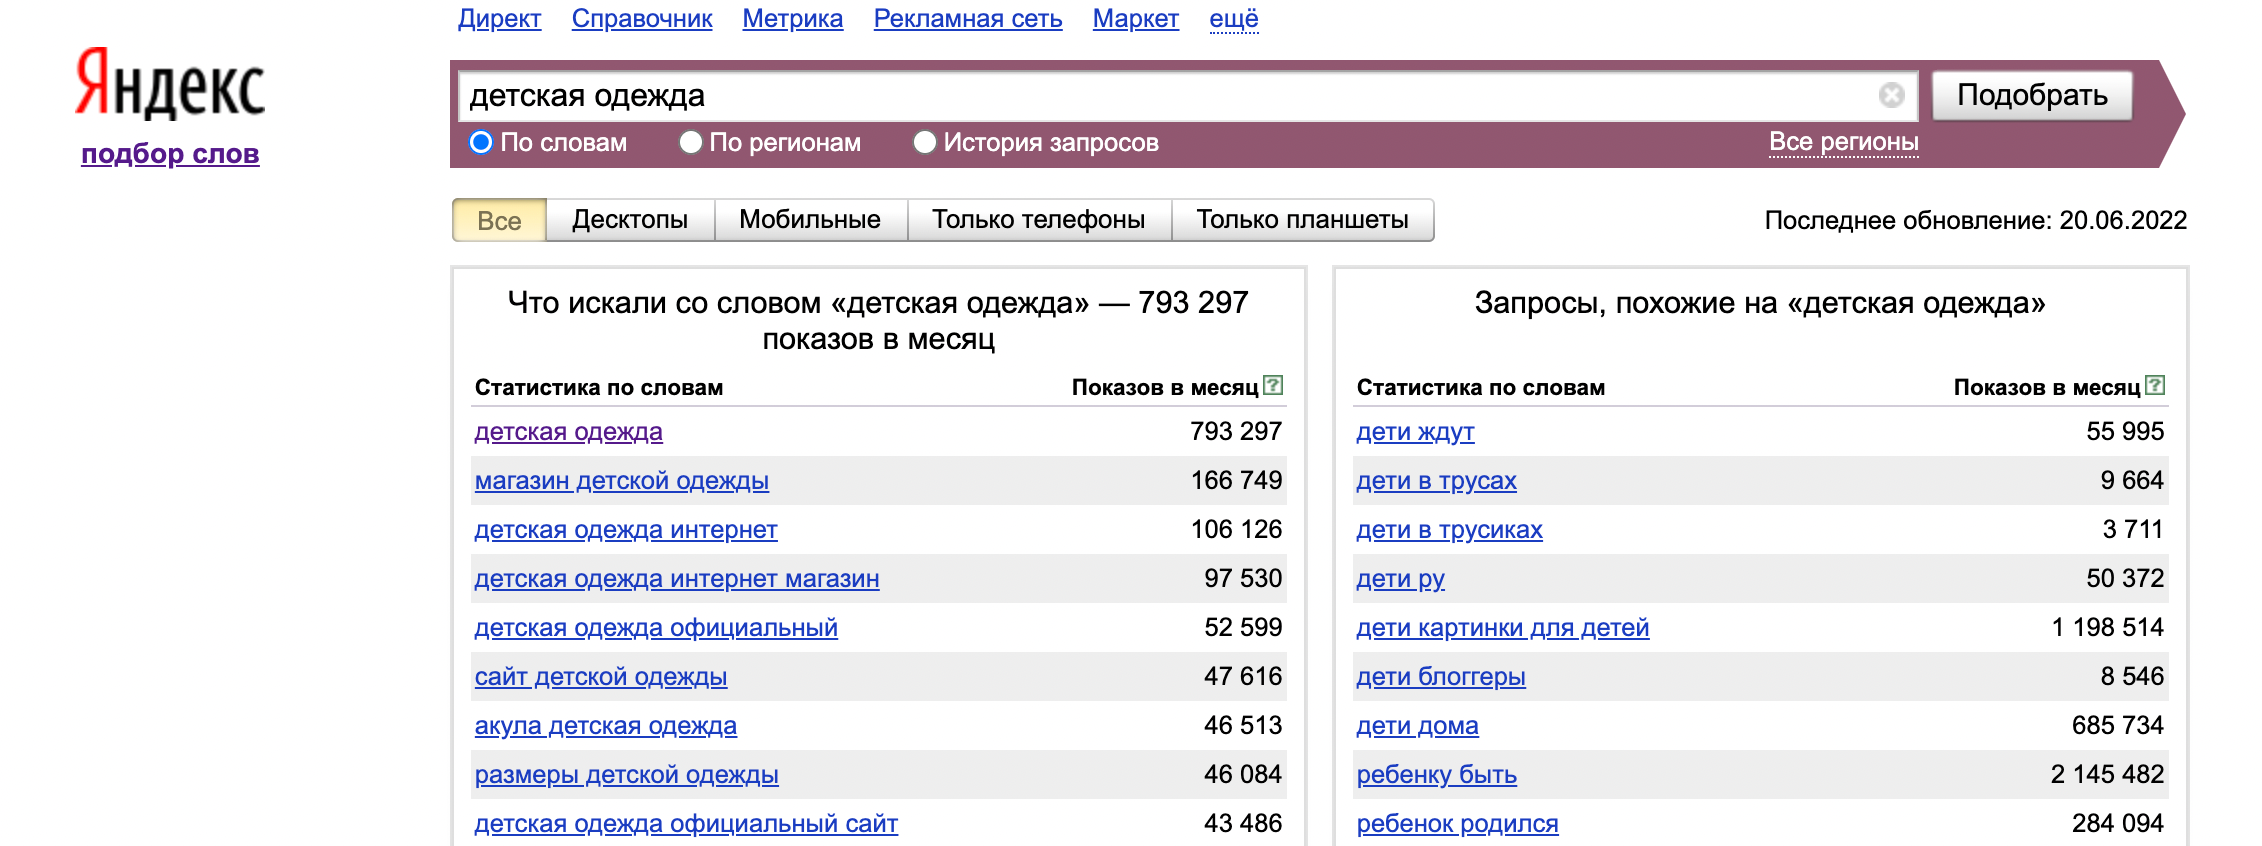Clear the search field with the X icon
Image resolution: width=2262 pixels, height=846 pixels.
1891,95
